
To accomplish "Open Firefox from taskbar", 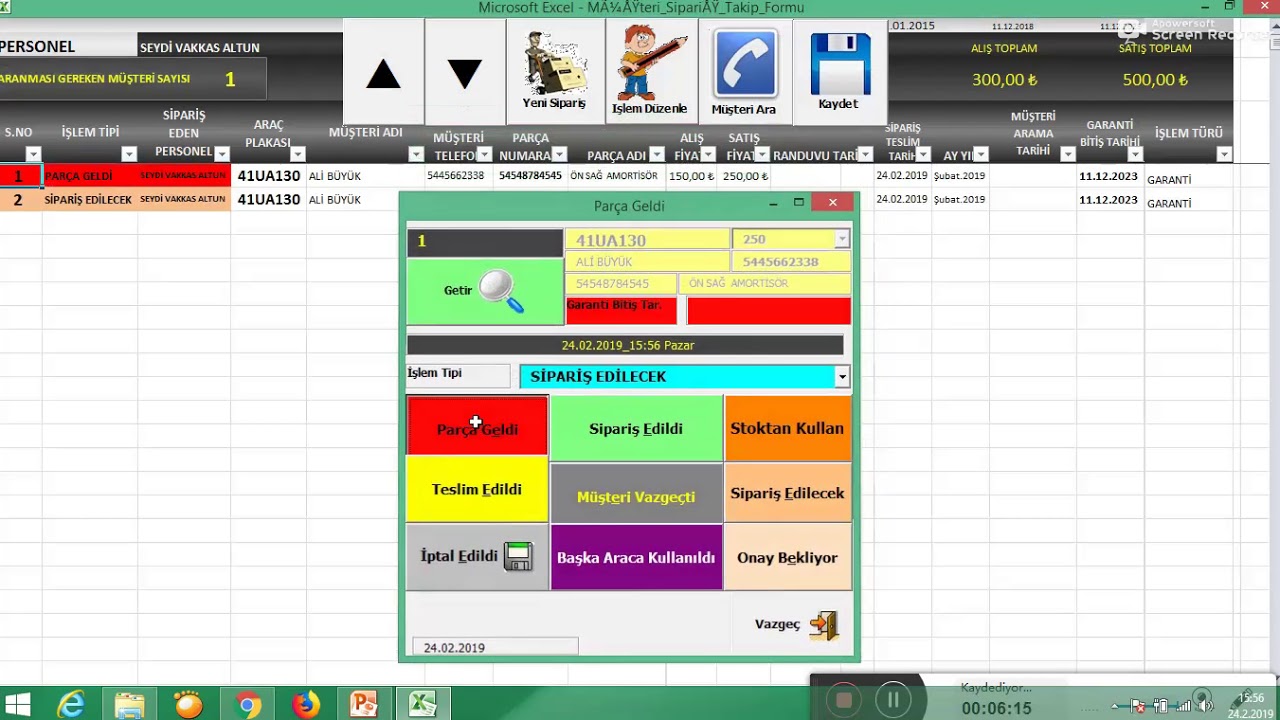I will (x=305, y=705).
